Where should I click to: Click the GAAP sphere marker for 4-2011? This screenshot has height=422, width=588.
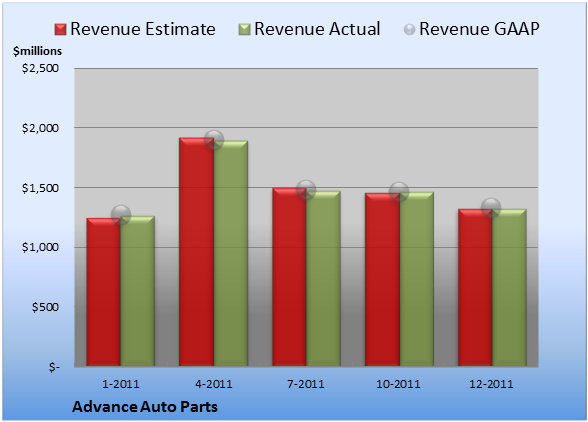[214, 140]
